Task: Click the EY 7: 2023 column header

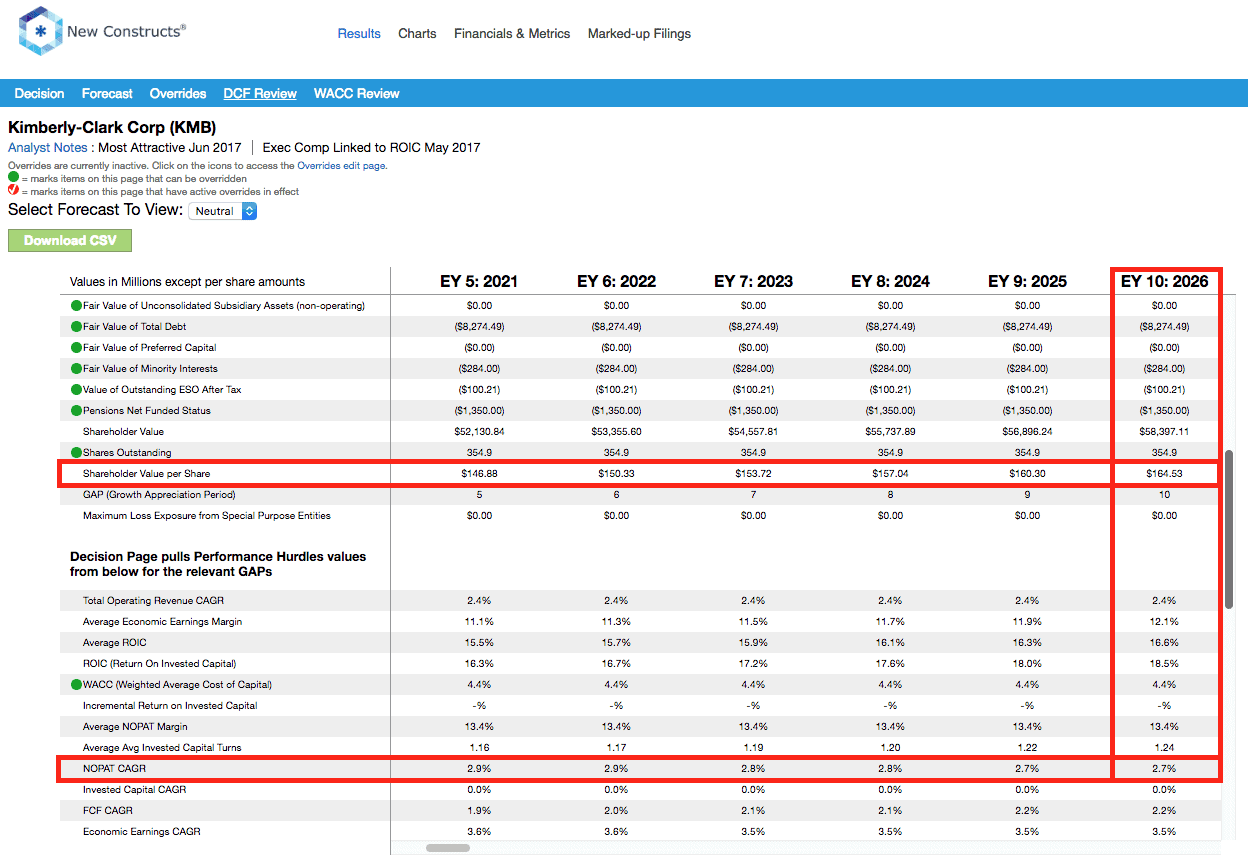Action: (x=753, y=281)
